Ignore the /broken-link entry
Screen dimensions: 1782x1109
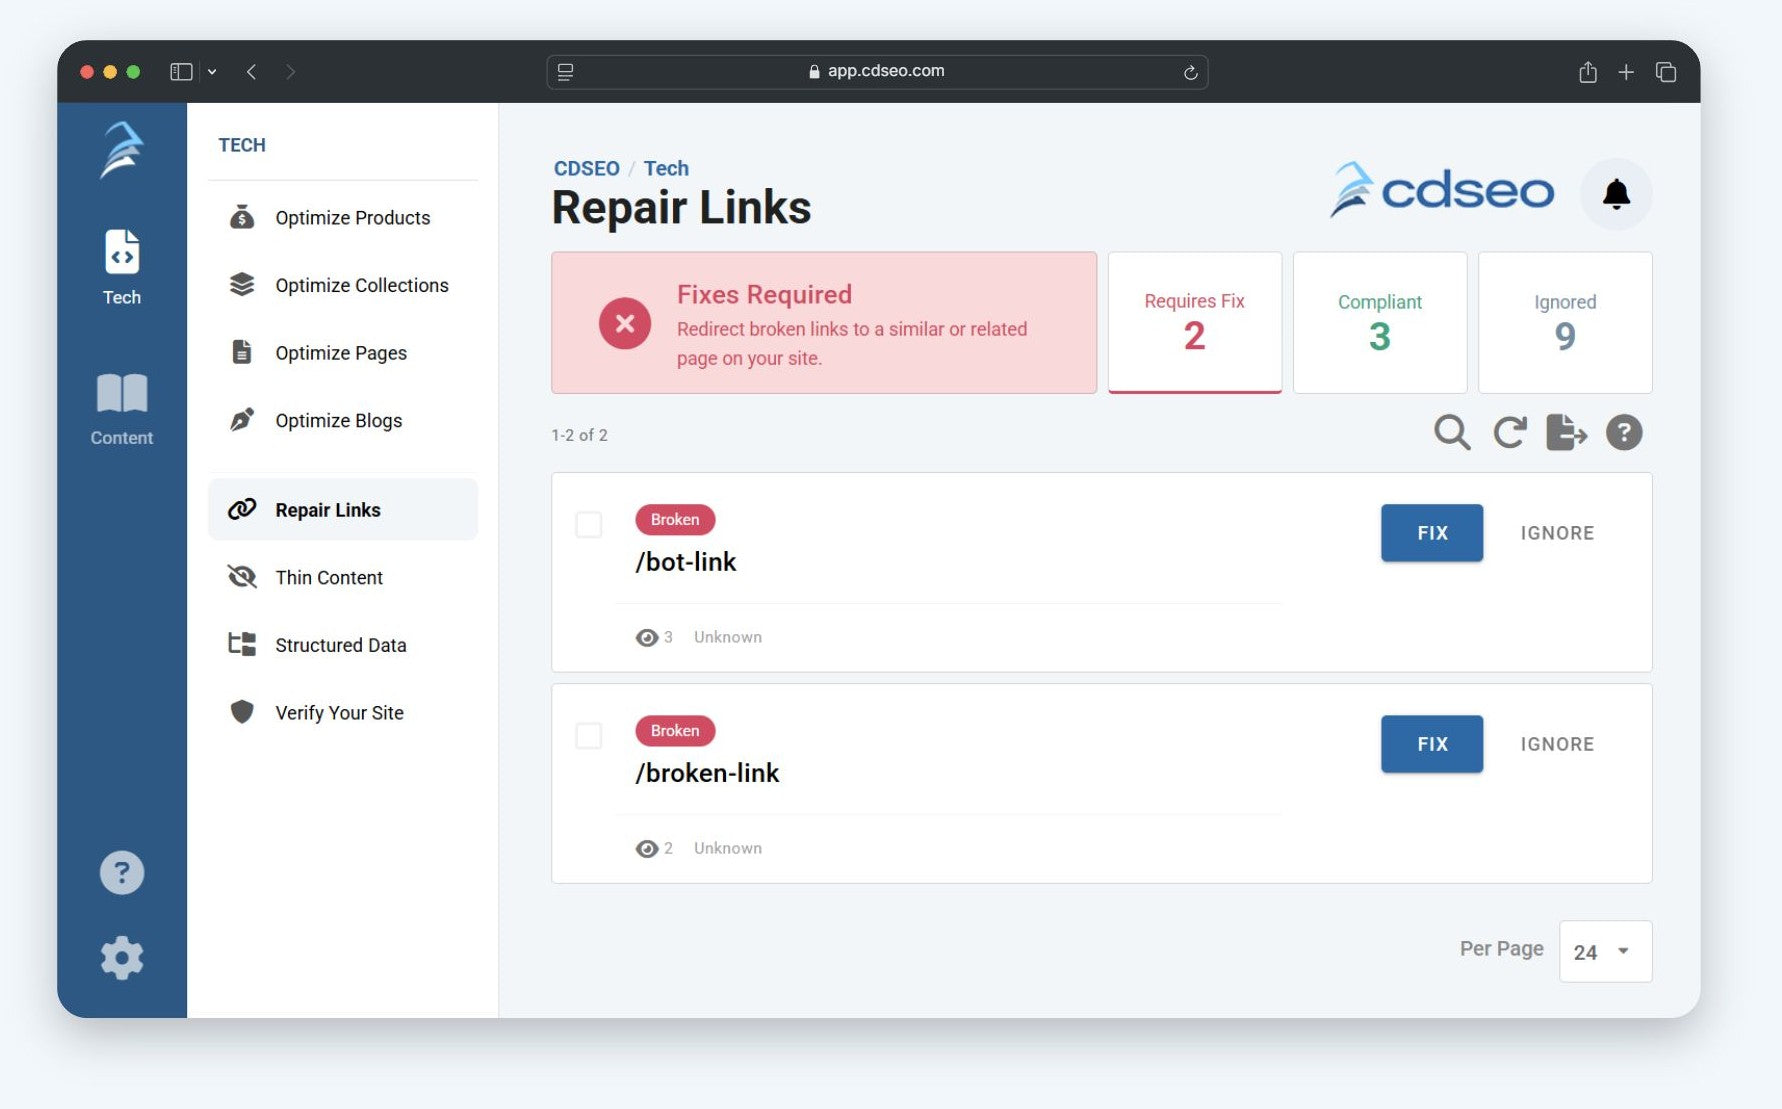[1557, 744]
